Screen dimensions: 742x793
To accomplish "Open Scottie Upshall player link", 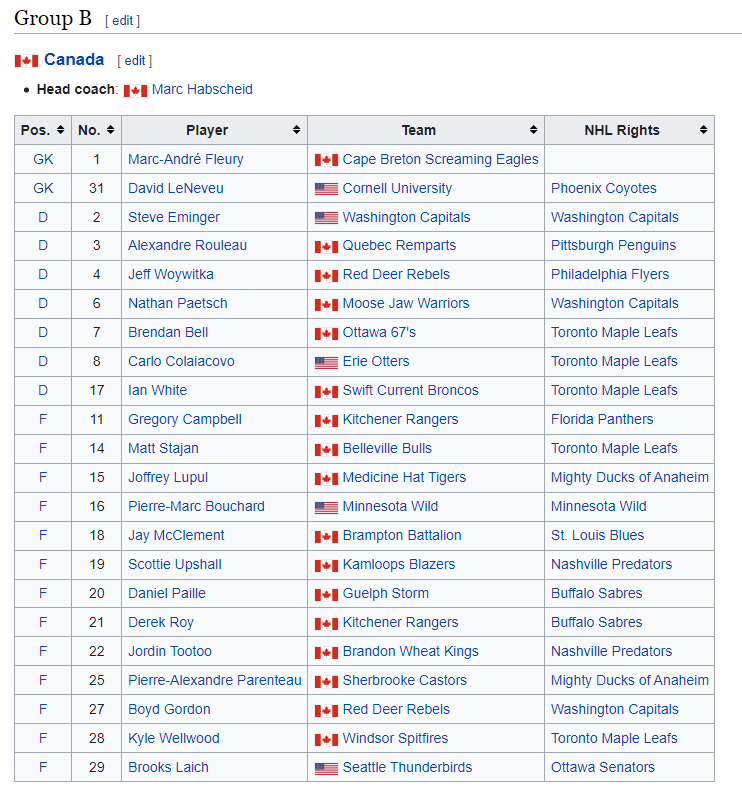I will pos(175,564).
